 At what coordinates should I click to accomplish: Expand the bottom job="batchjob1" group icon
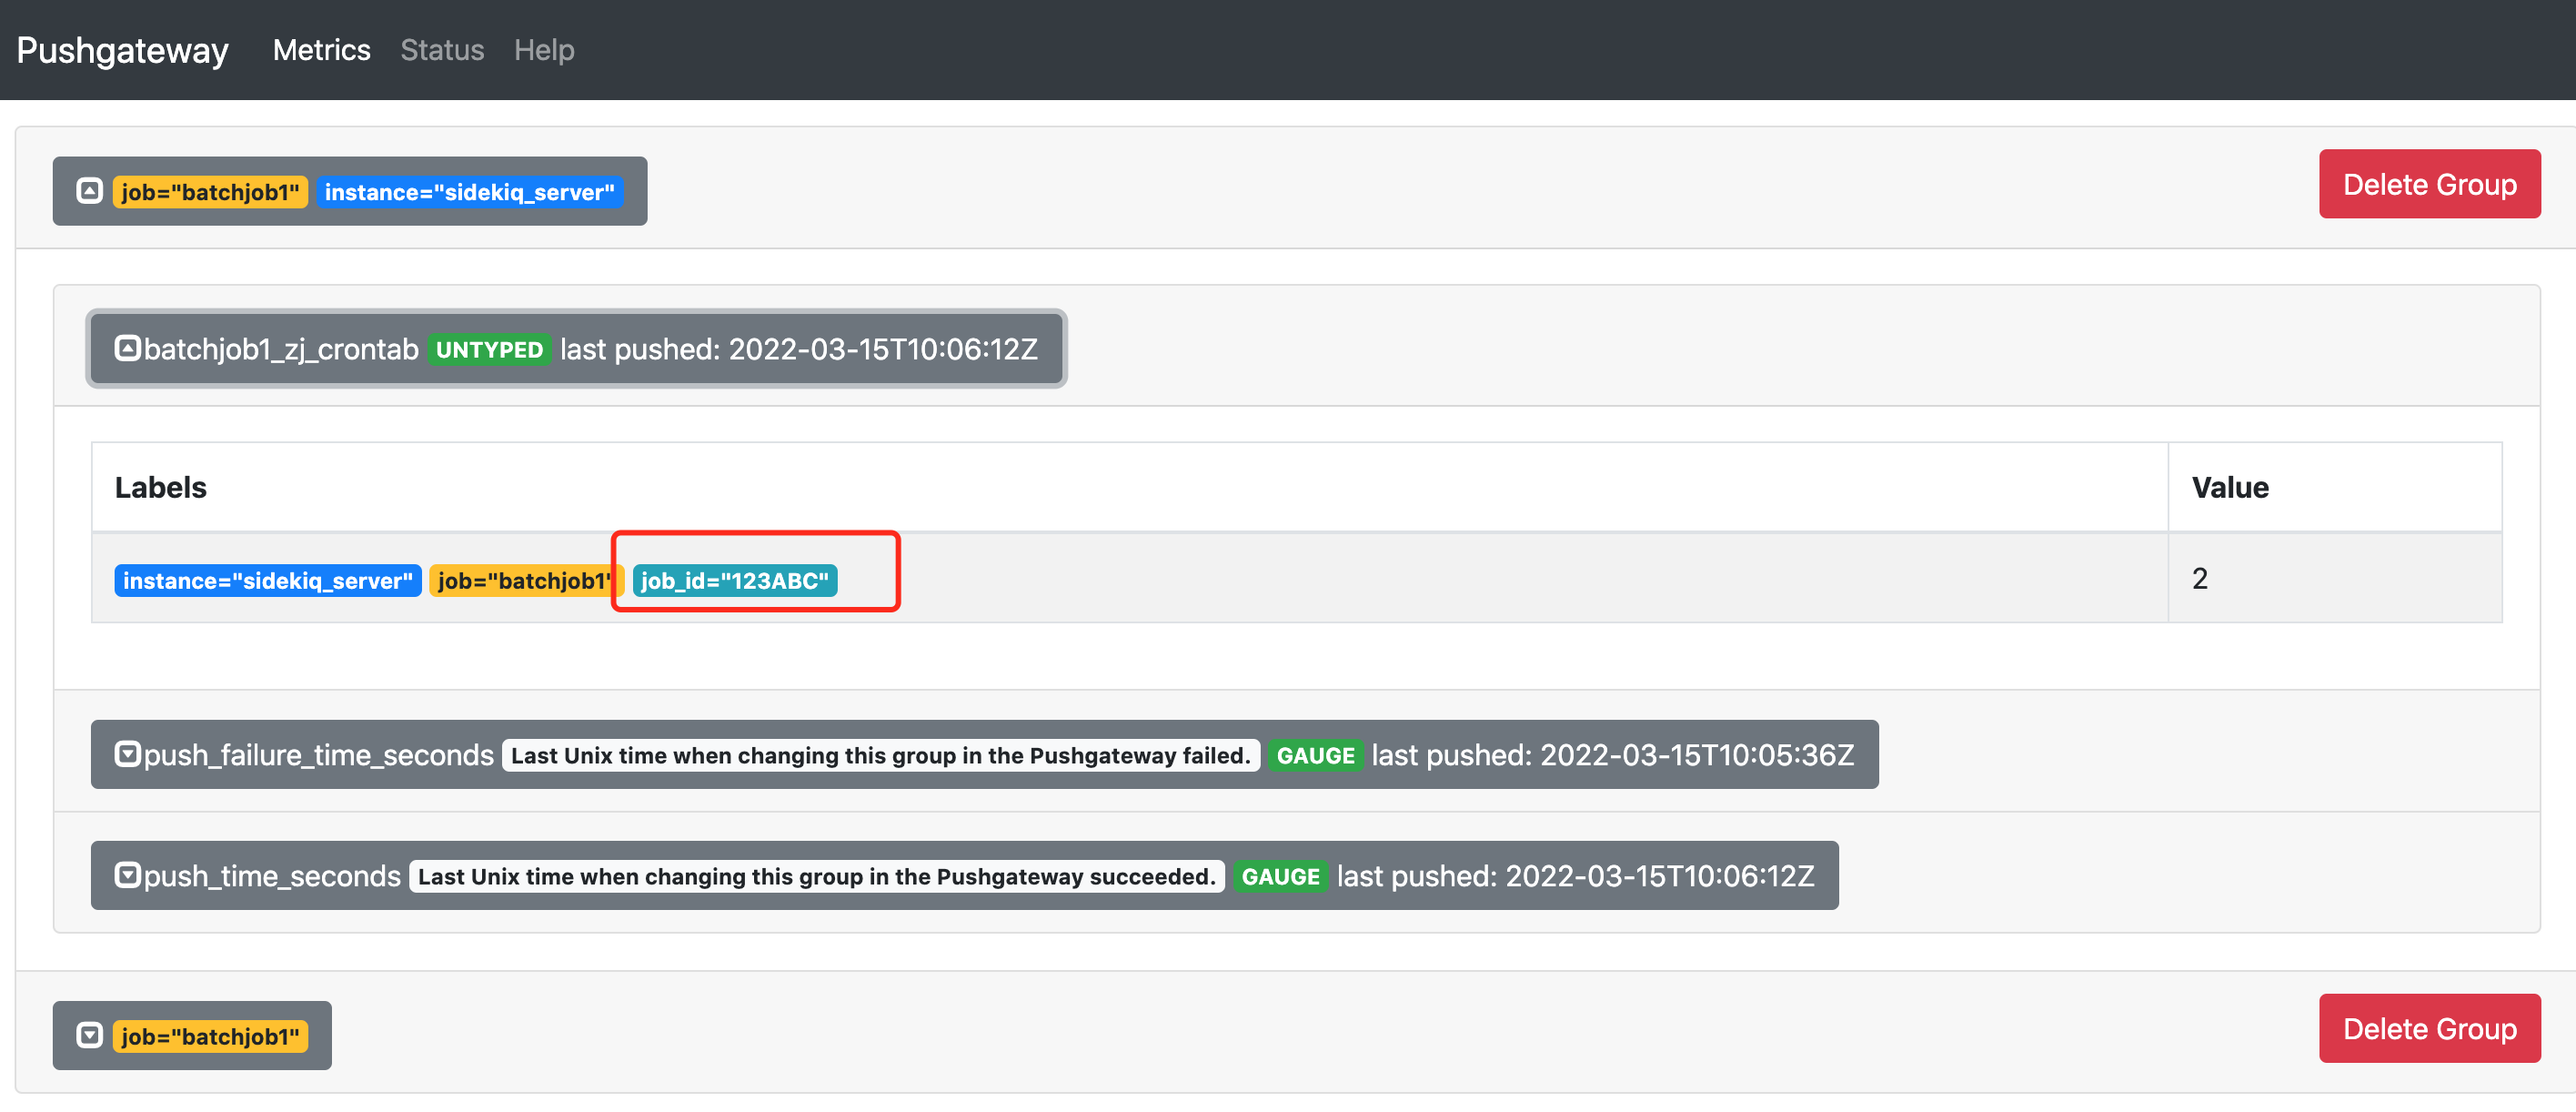coord(90,1035)
